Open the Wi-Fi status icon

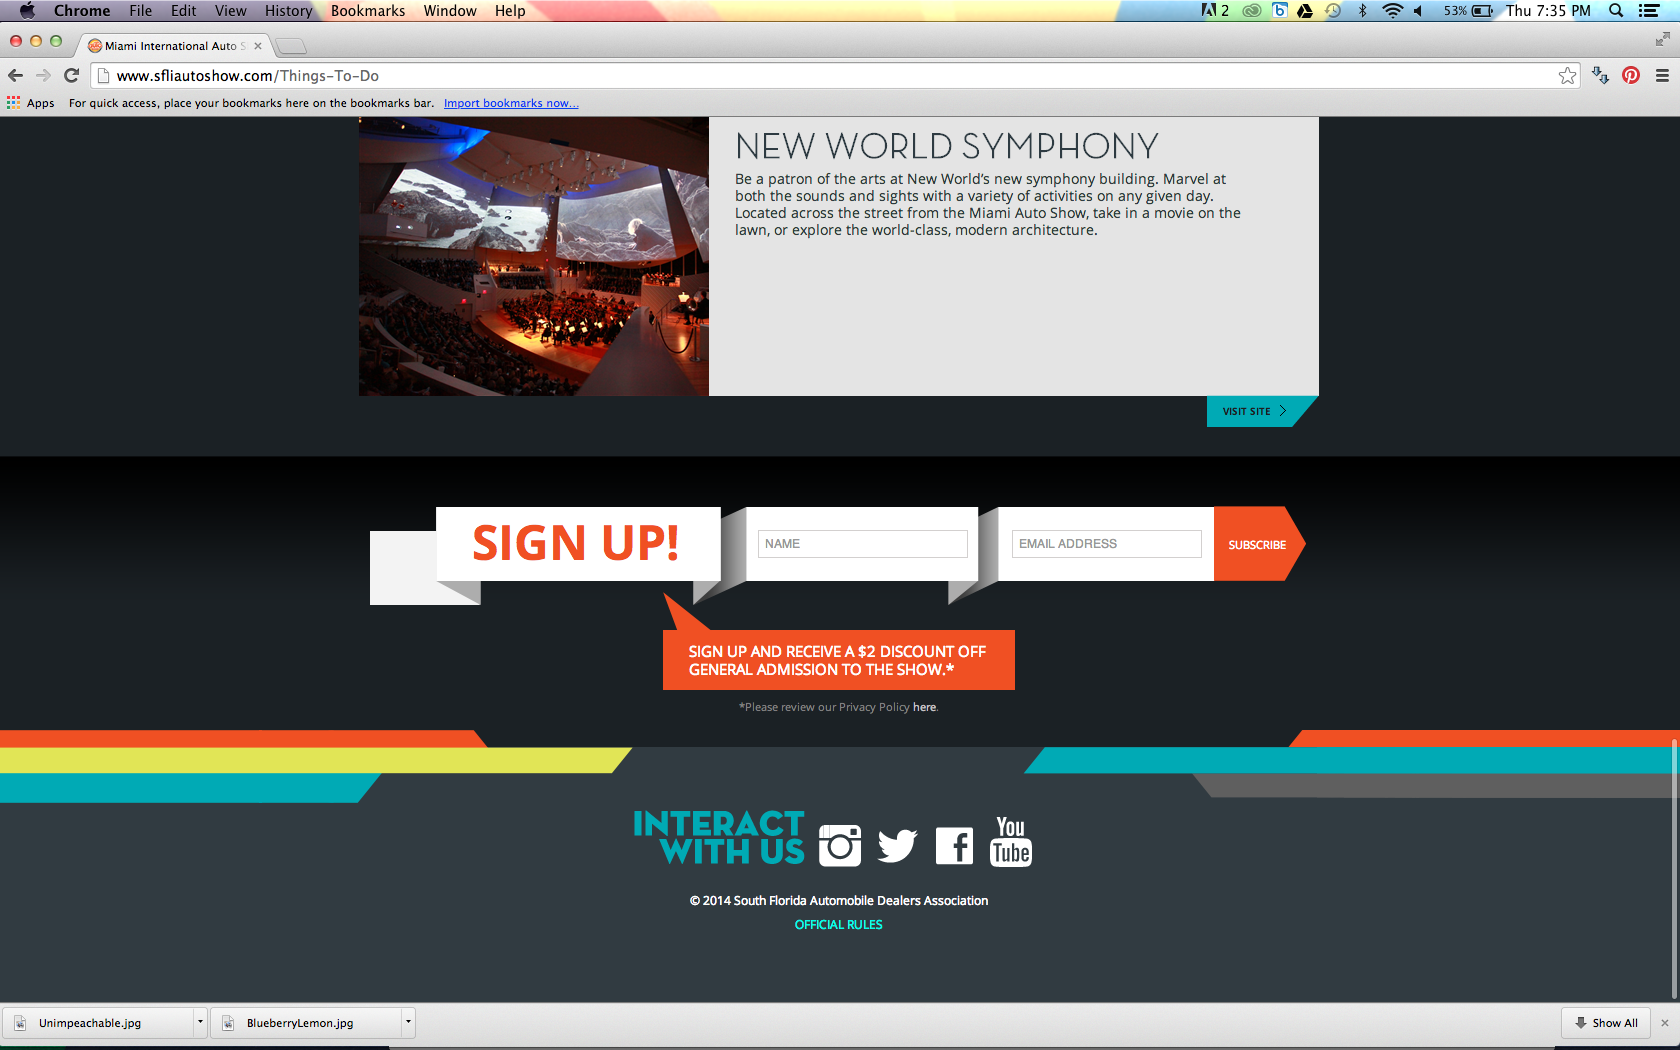(x=1392, y=10)
